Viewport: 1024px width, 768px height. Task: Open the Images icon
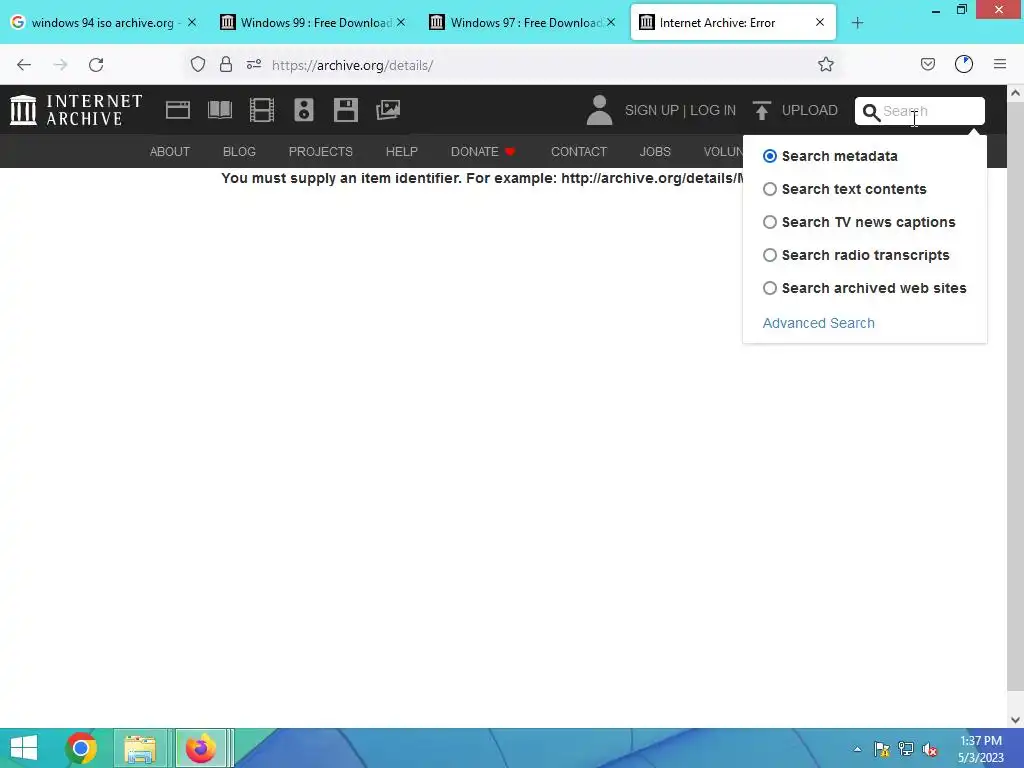[x=388, y=110]
